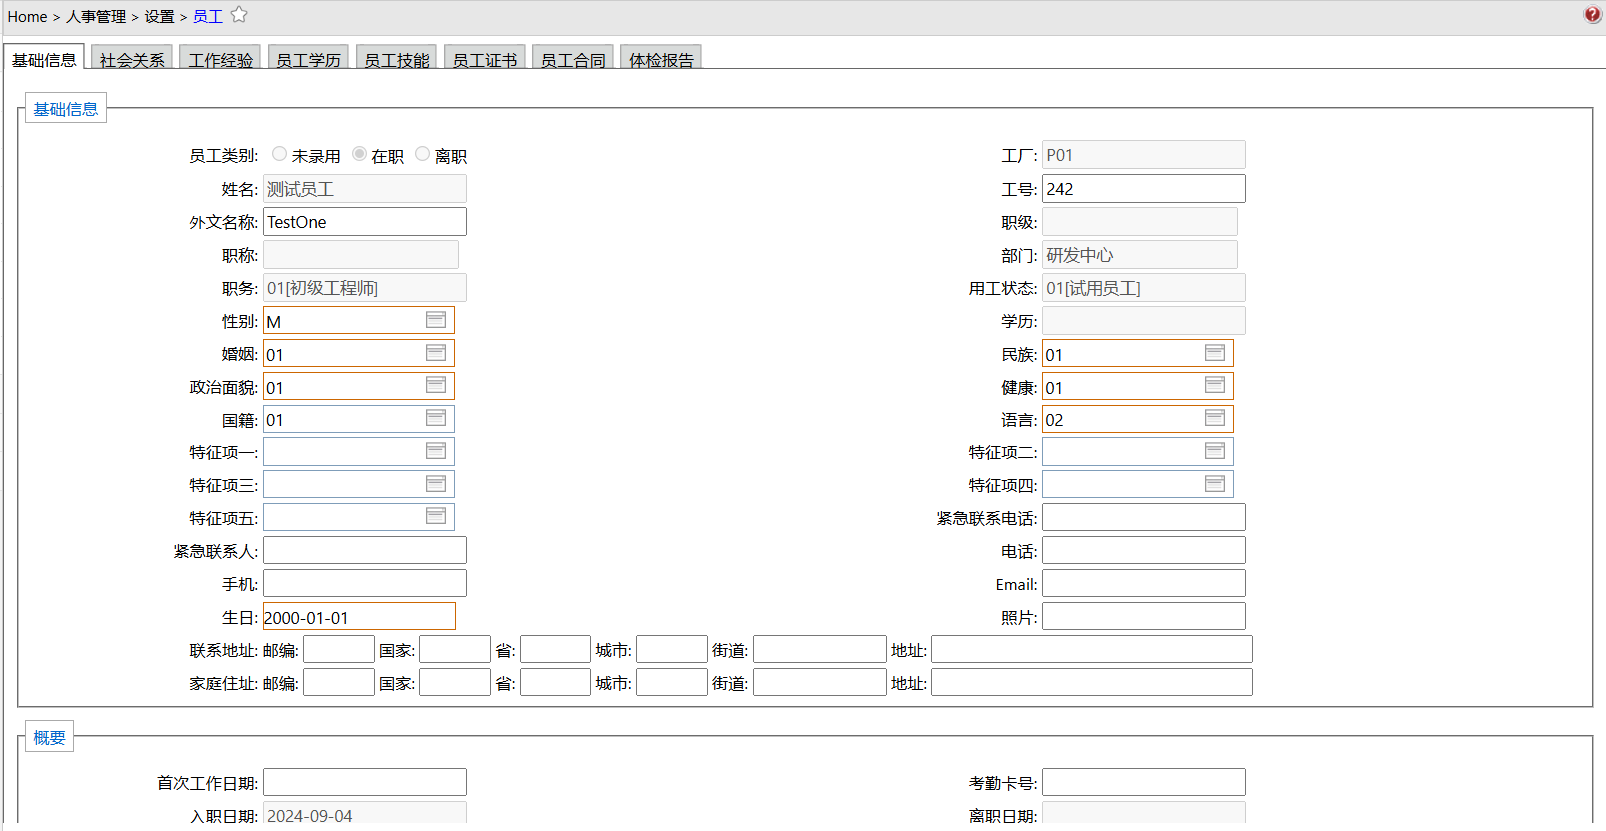Open the 健康 lookup list icon
This screenshot has width=1606, height=831.
1215,385
